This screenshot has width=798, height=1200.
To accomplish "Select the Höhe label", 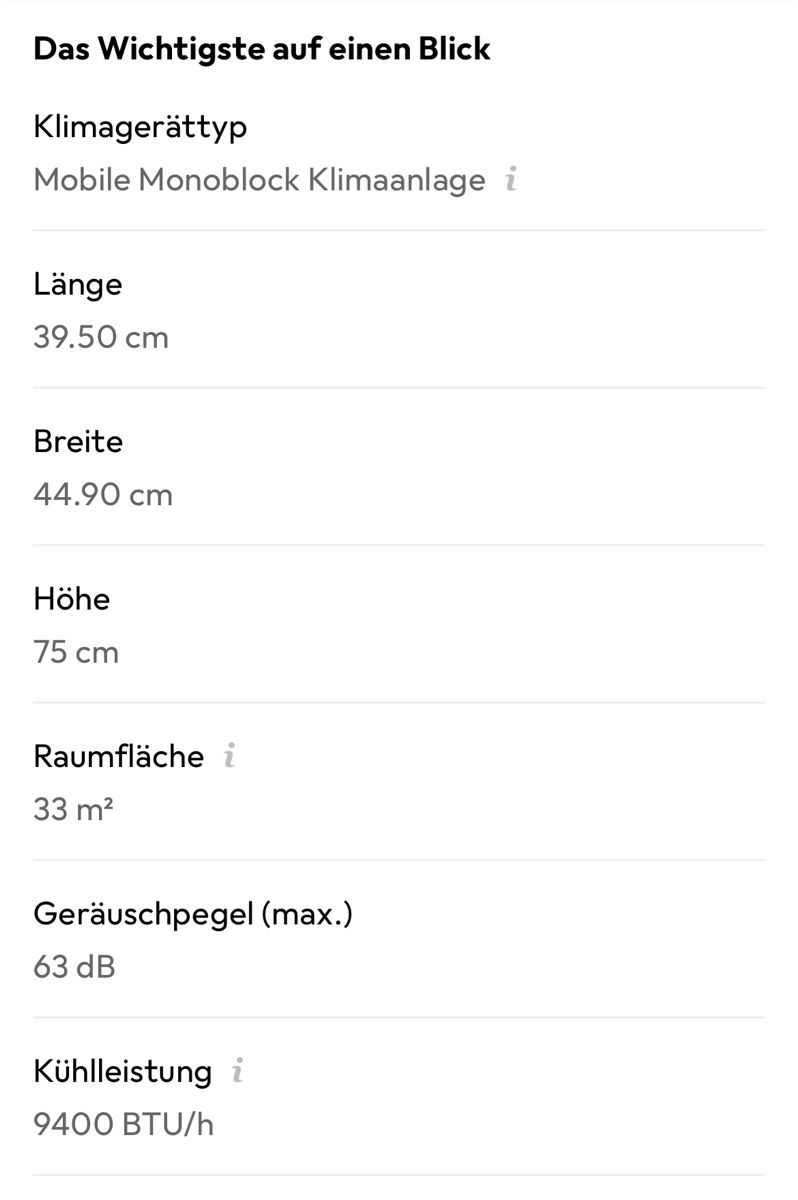I will 72,599.
